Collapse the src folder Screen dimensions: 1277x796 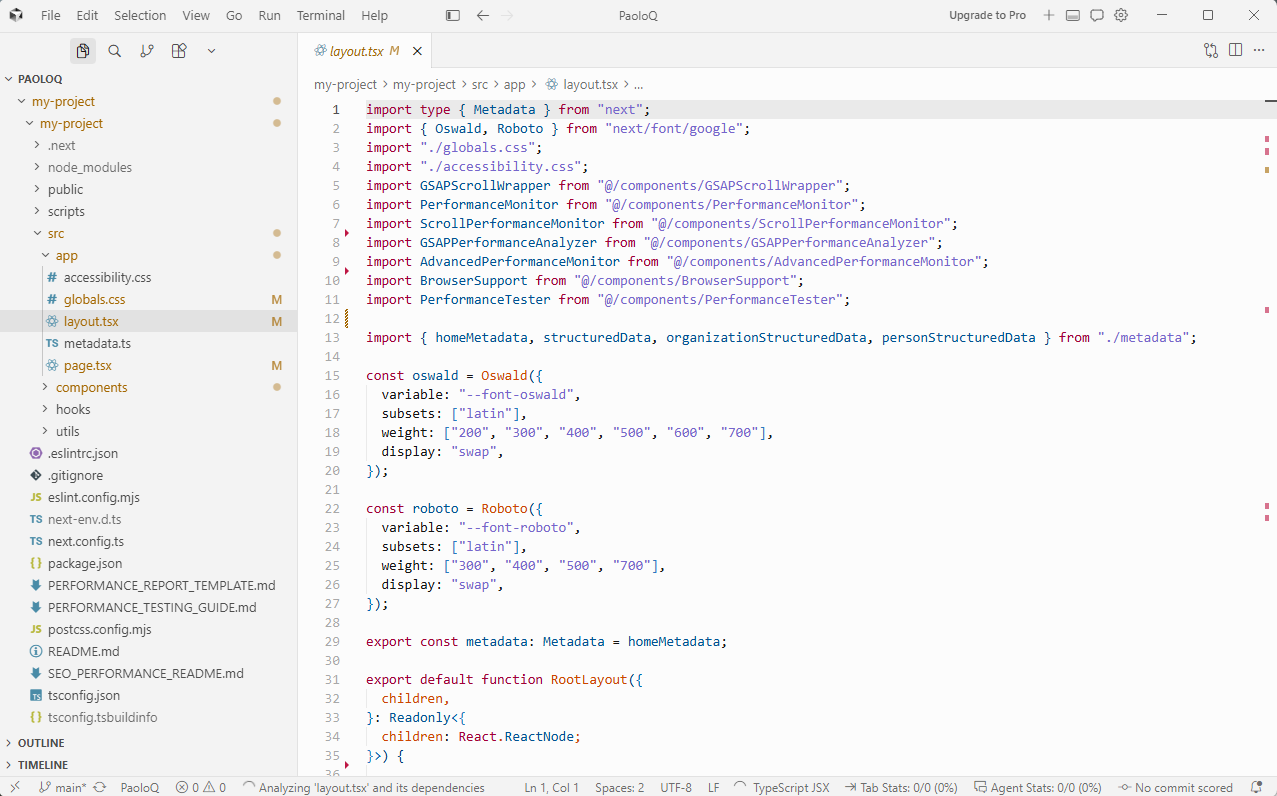(x=148, y=233)
